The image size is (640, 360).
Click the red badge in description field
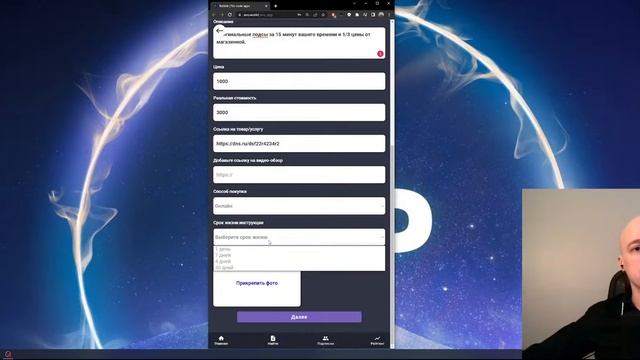(x=380, y=53)
